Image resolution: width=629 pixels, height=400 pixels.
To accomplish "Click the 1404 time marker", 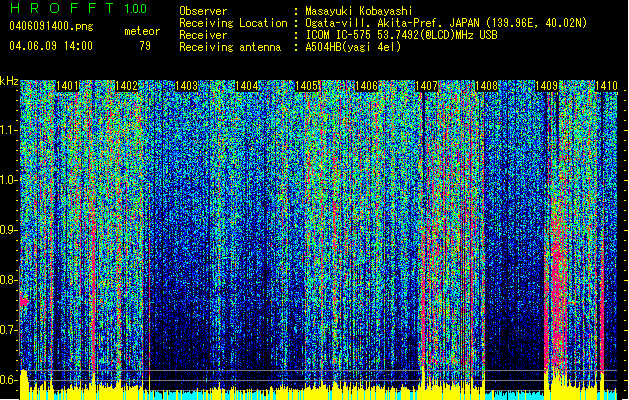I will (x=246, y=86).
